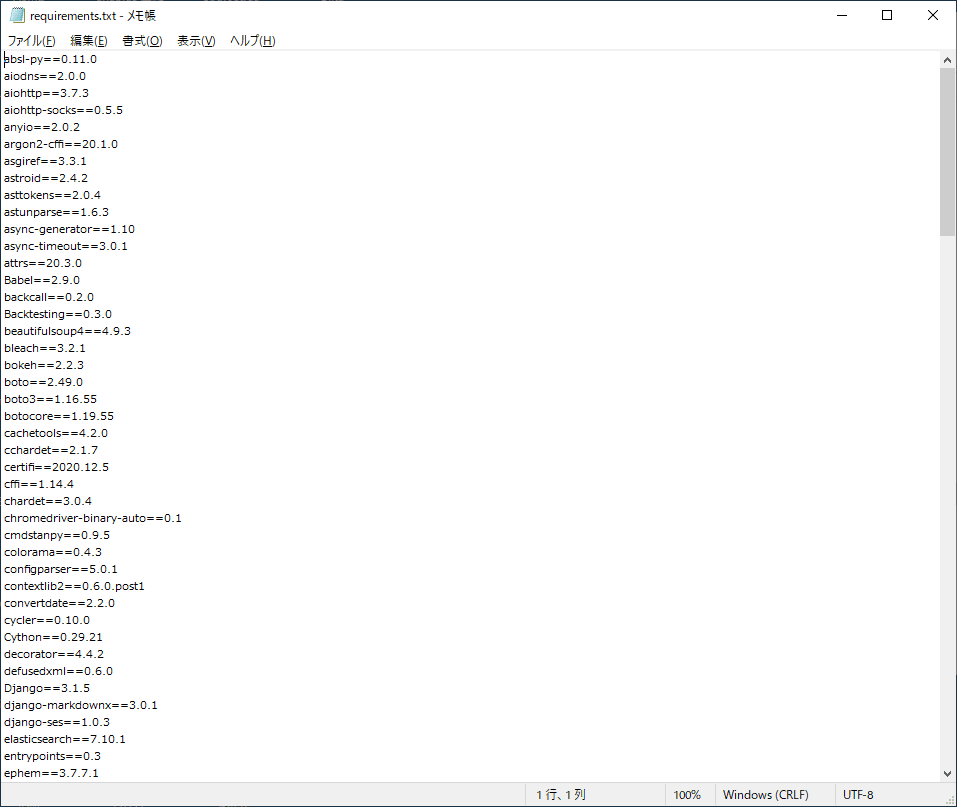
Task: Click the line boto==2.49.0
Action: (43, 382)
